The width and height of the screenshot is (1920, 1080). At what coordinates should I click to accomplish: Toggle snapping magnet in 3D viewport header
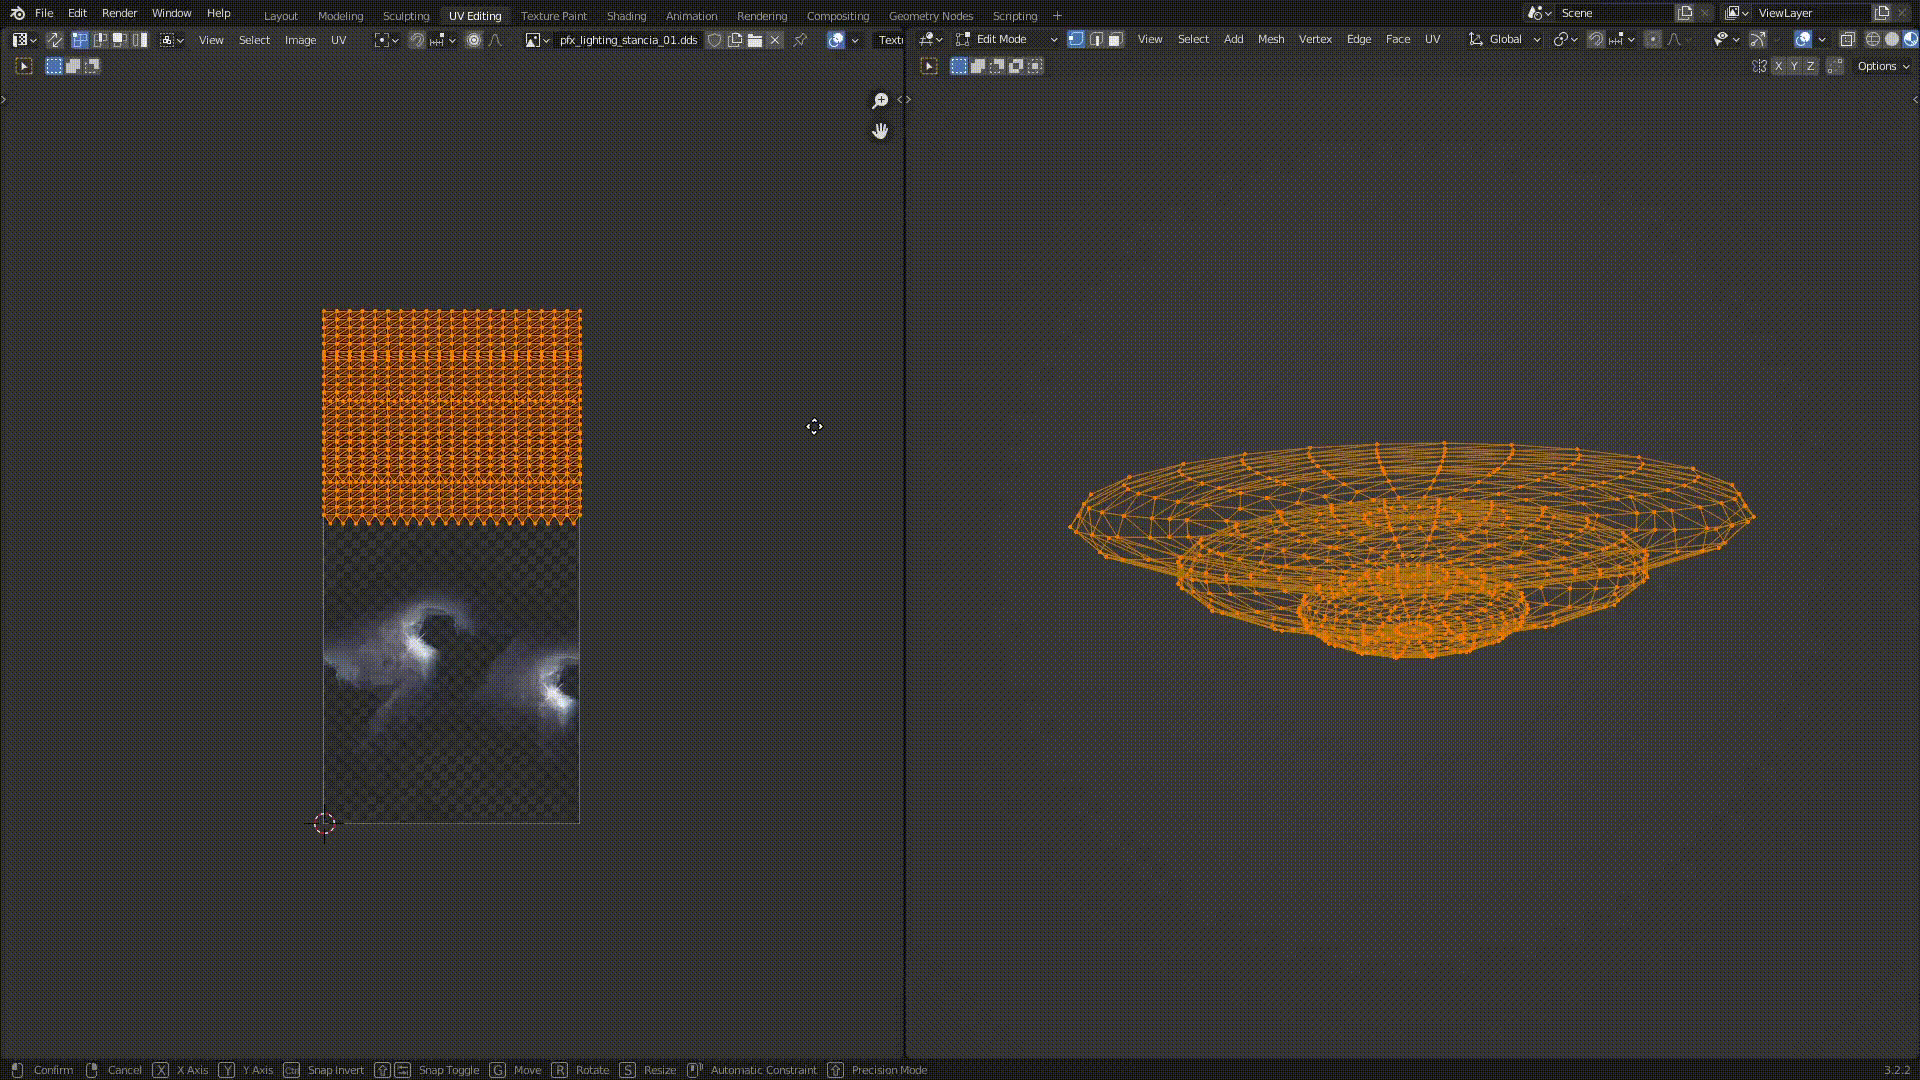(1596, 39)
